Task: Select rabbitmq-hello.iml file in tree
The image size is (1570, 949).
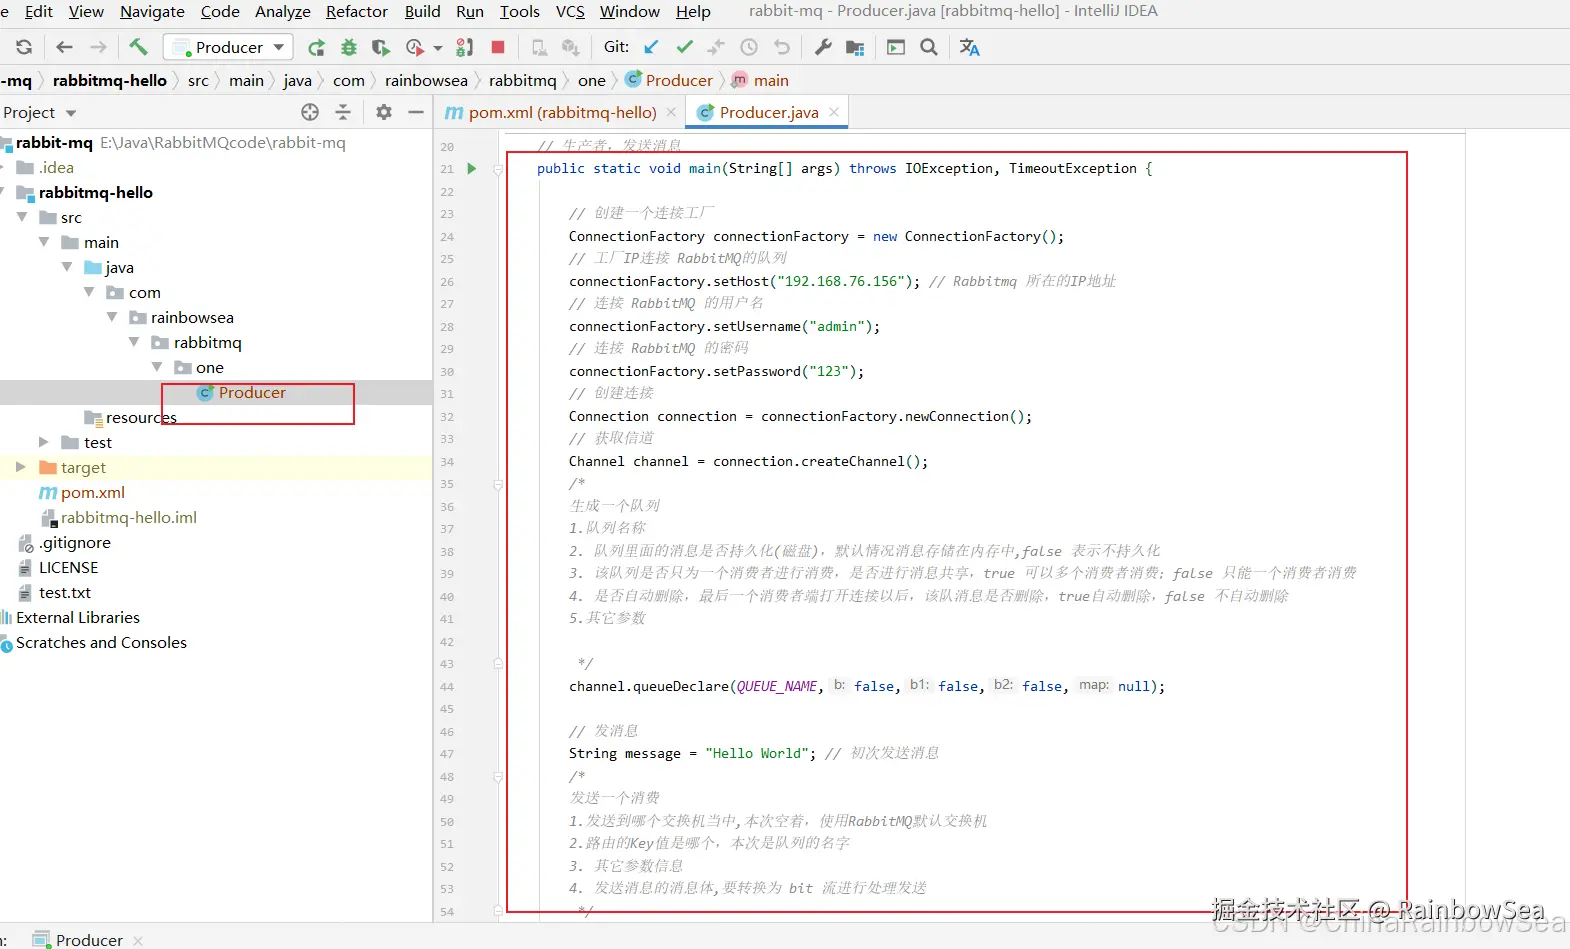Action: (x=128, y=517)
